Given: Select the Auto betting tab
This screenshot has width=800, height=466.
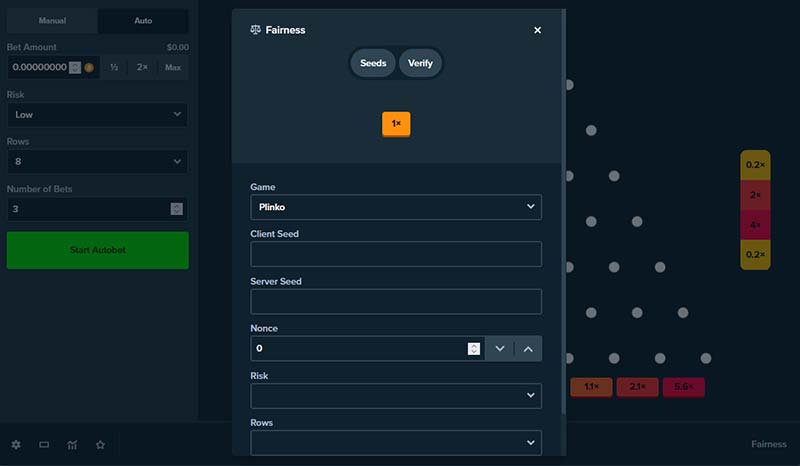Looking at the screenshot, I should (143, 21).
